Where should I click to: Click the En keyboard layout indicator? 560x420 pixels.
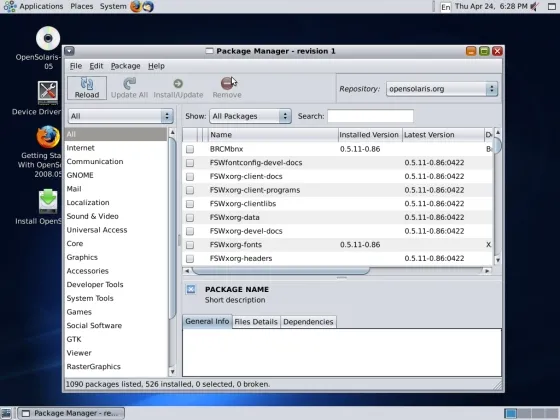(445, 7)
